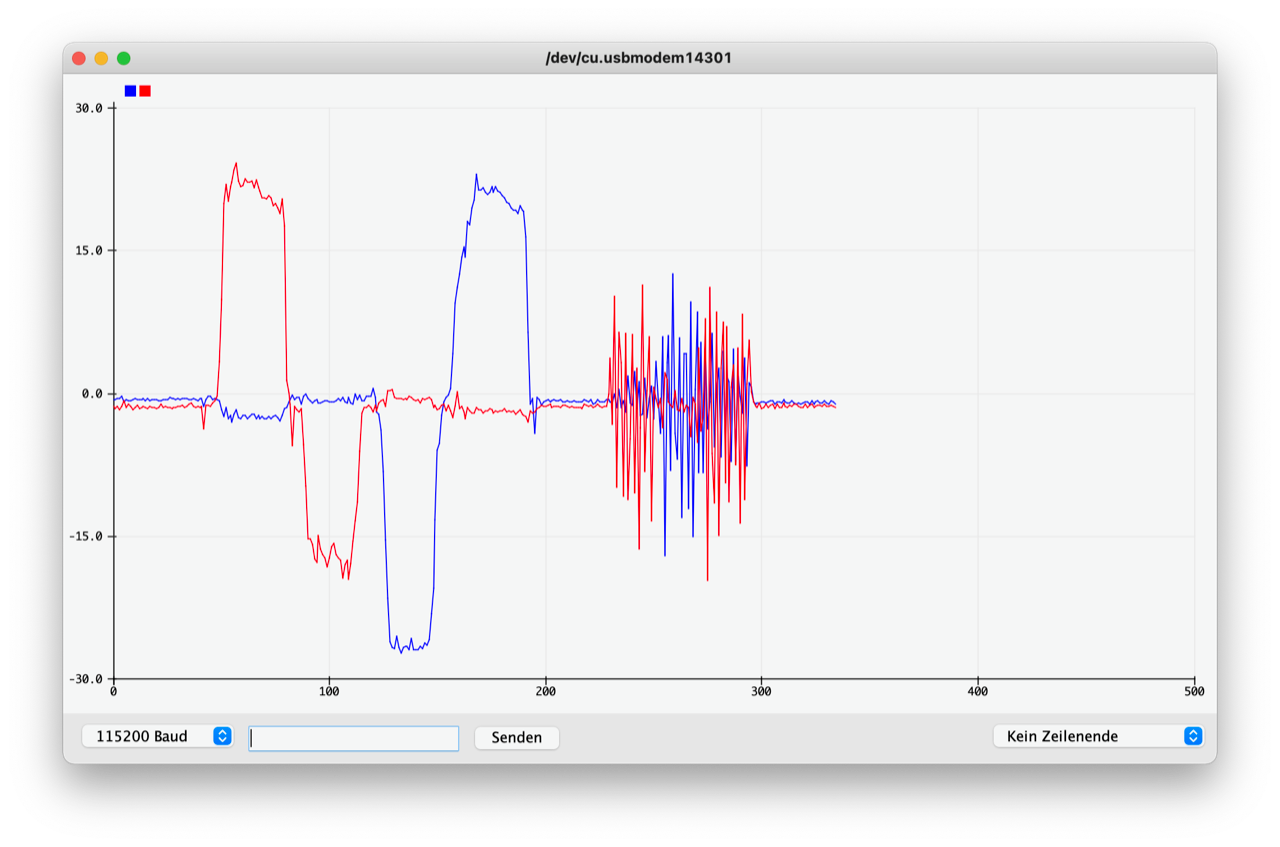Open the 115200 Baud rate dropdown
This screenshot has height=847, width=1280.
pos(158,736)
